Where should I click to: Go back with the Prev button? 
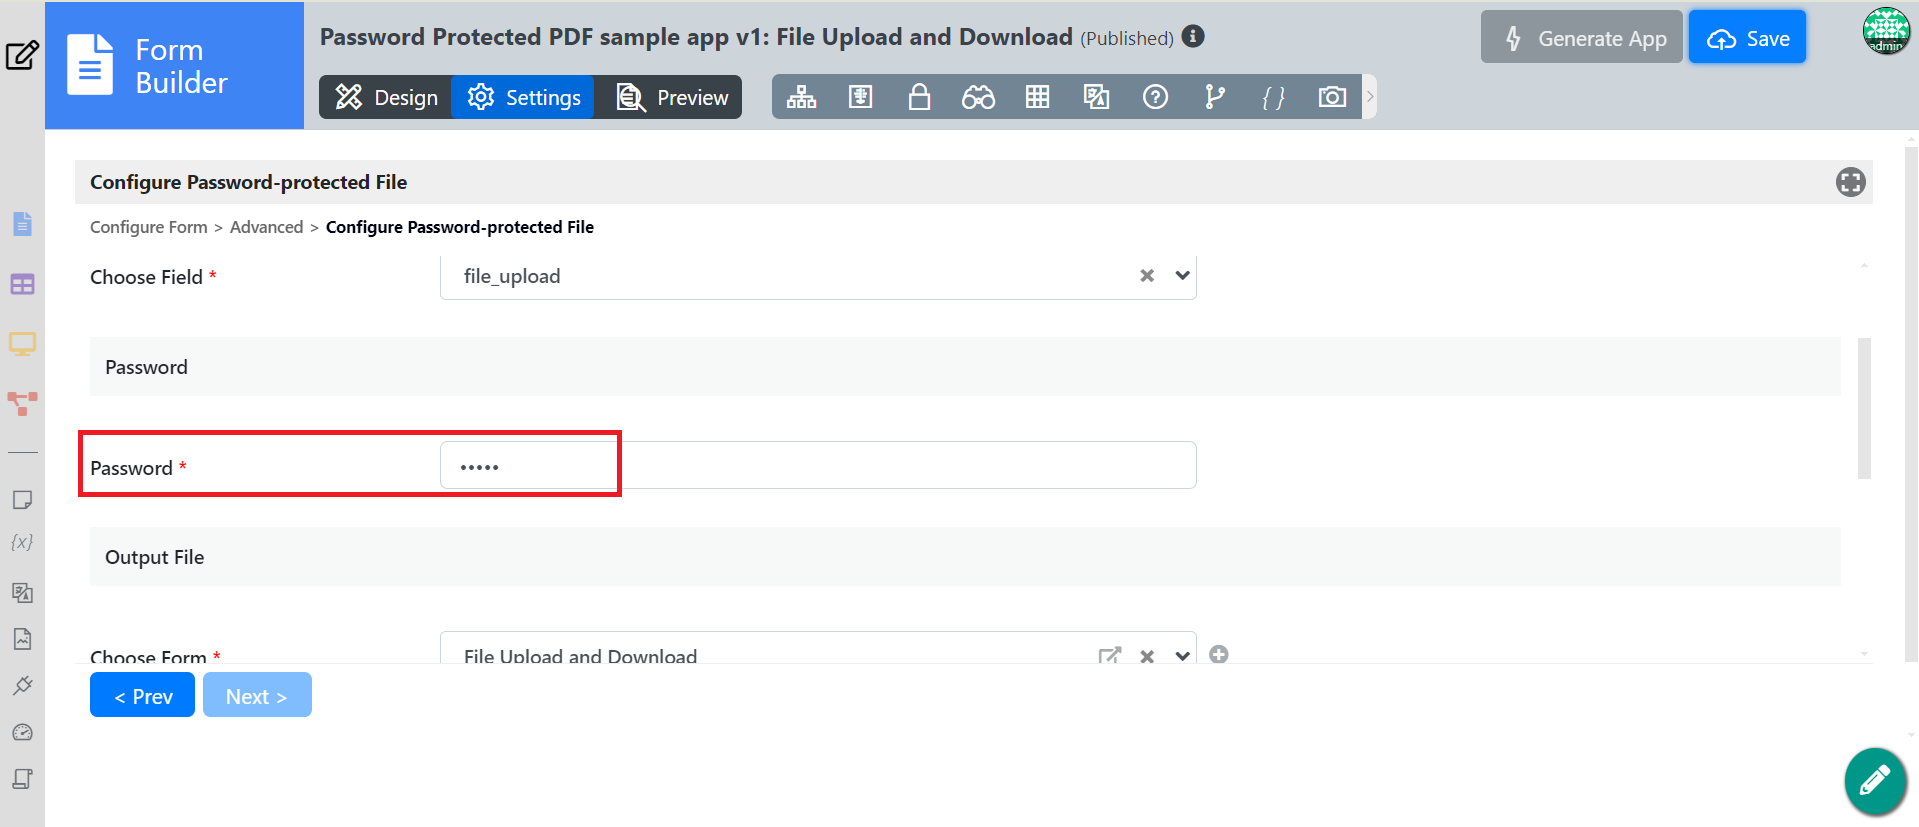[x=142, y=695]
